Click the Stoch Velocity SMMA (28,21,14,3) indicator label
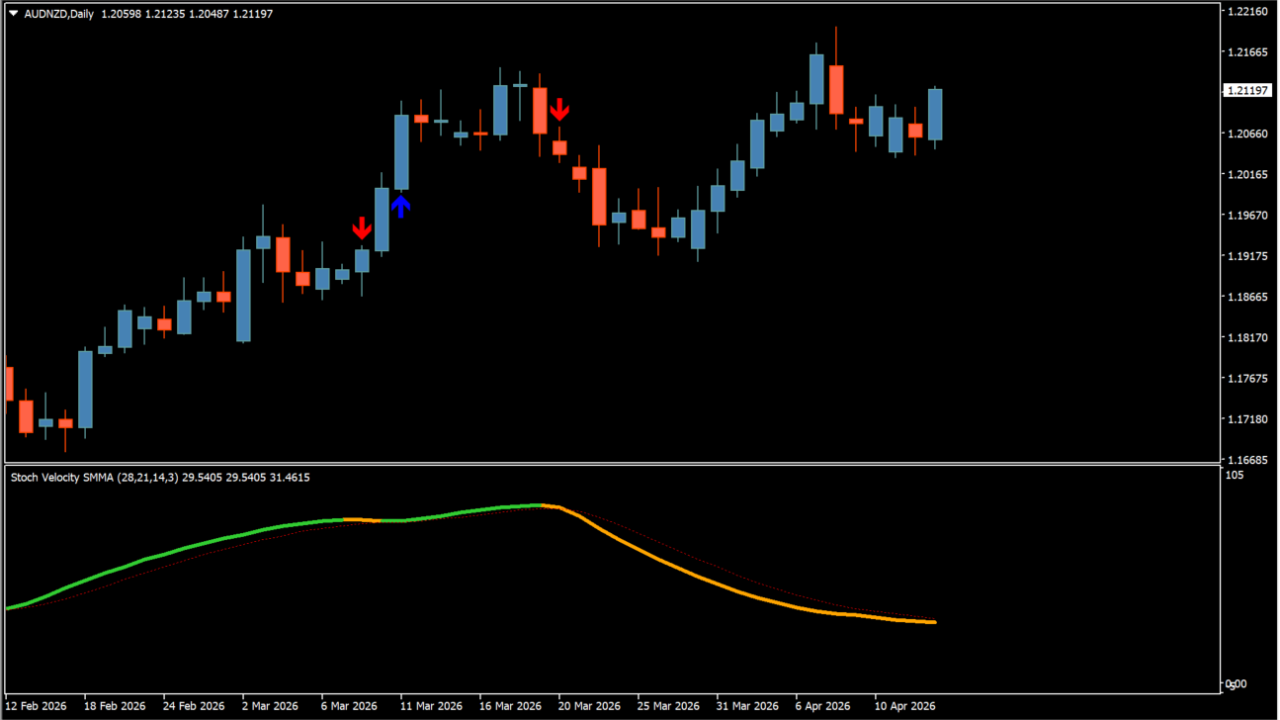The height and width of the screenshot is (720, 1280). tap(95, 477)
